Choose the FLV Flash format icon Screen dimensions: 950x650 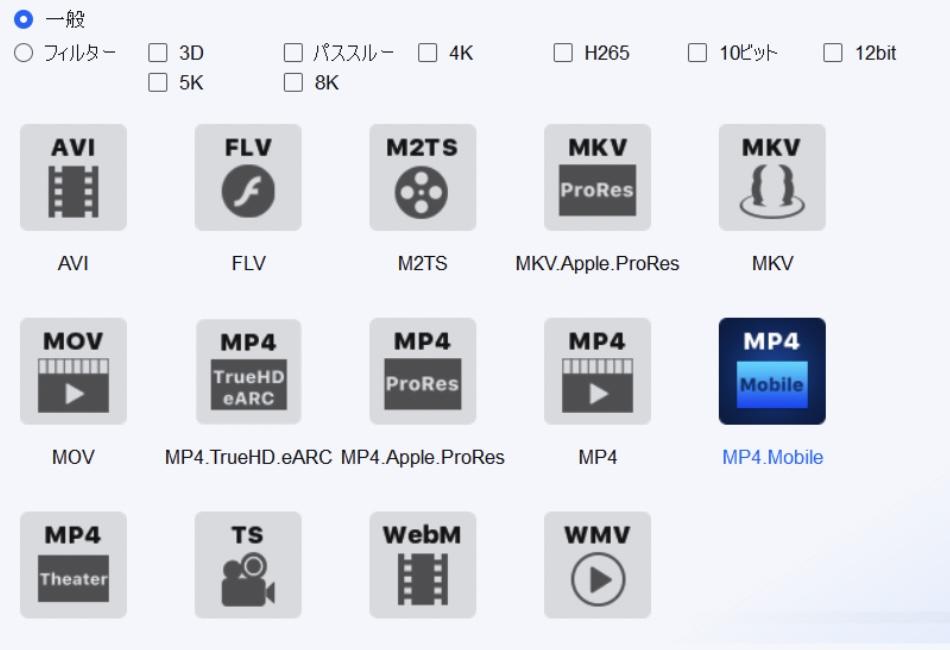click(248, 177)
